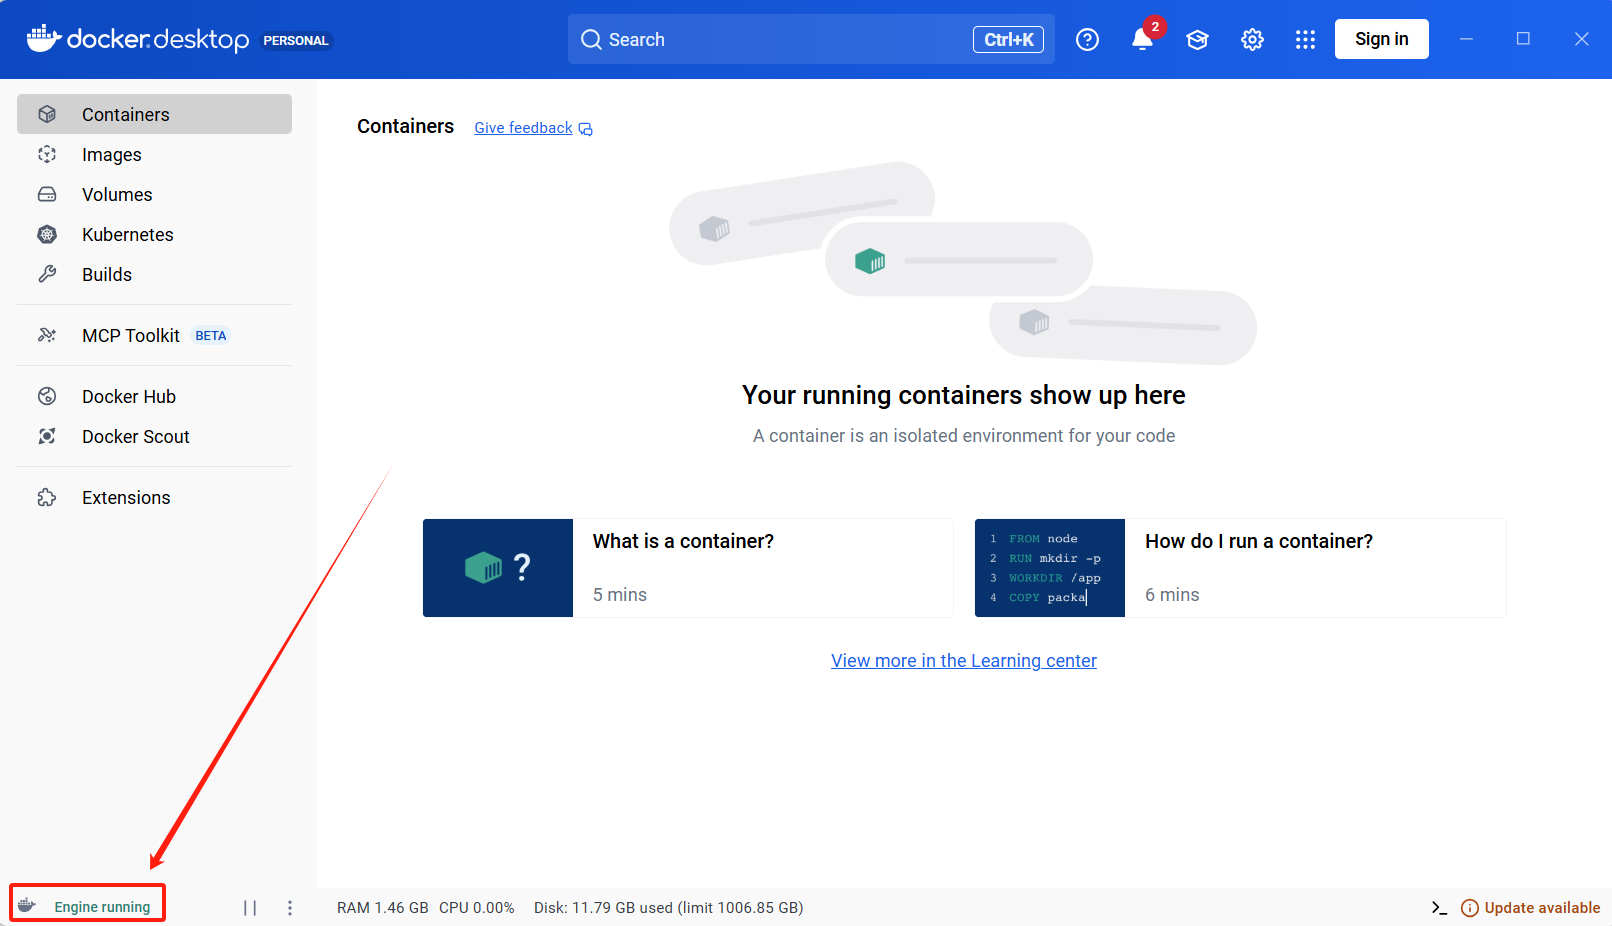1612x926 pixels.
Task: Open Images from sidebar icon
Action: [47, 154]
